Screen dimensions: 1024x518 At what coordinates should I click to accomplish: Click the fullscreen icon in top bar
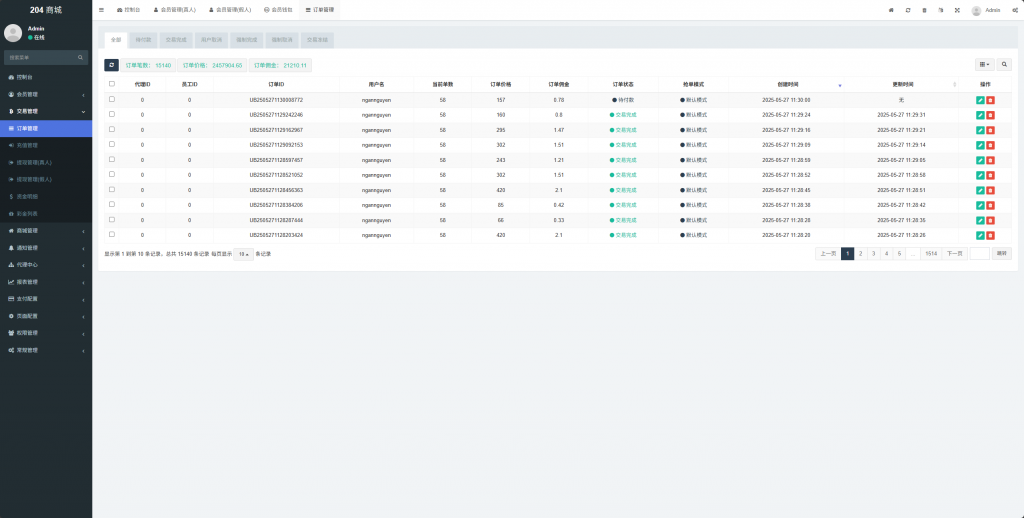(x=957, y=10)
